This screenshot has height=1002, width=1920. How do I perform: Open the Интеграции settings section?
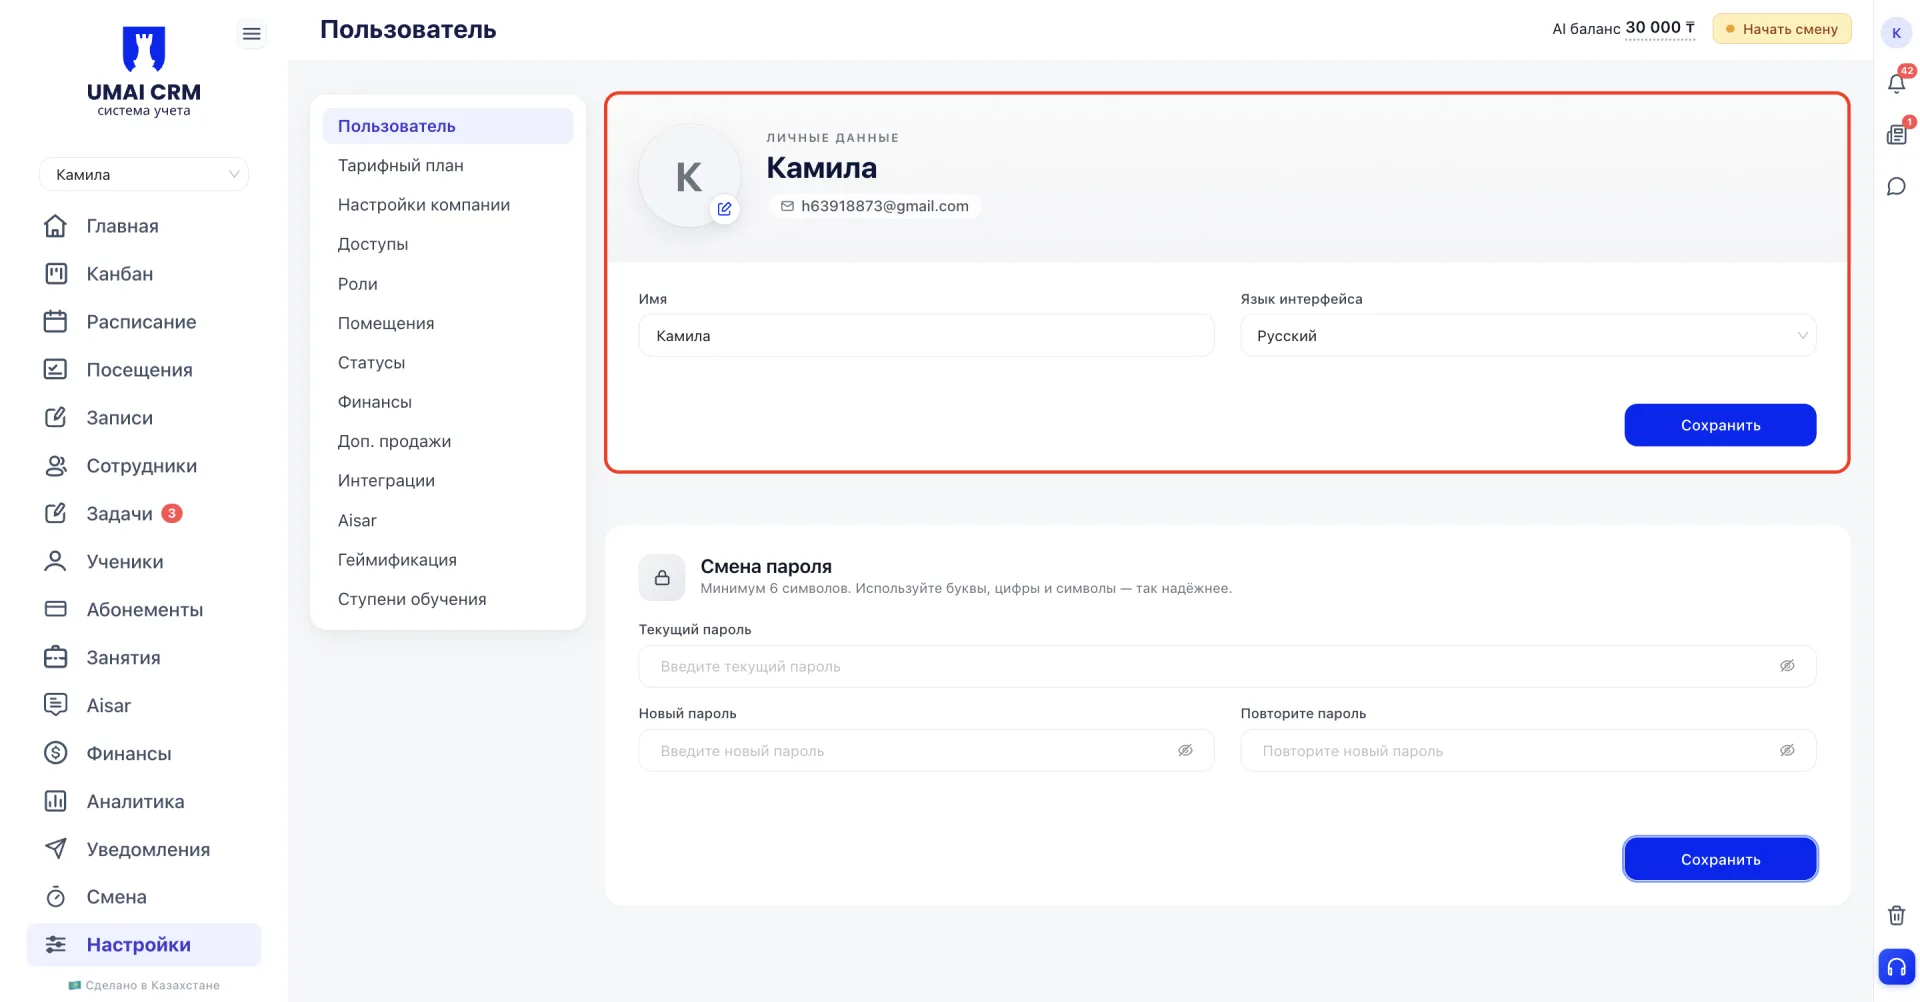[447, 481]
